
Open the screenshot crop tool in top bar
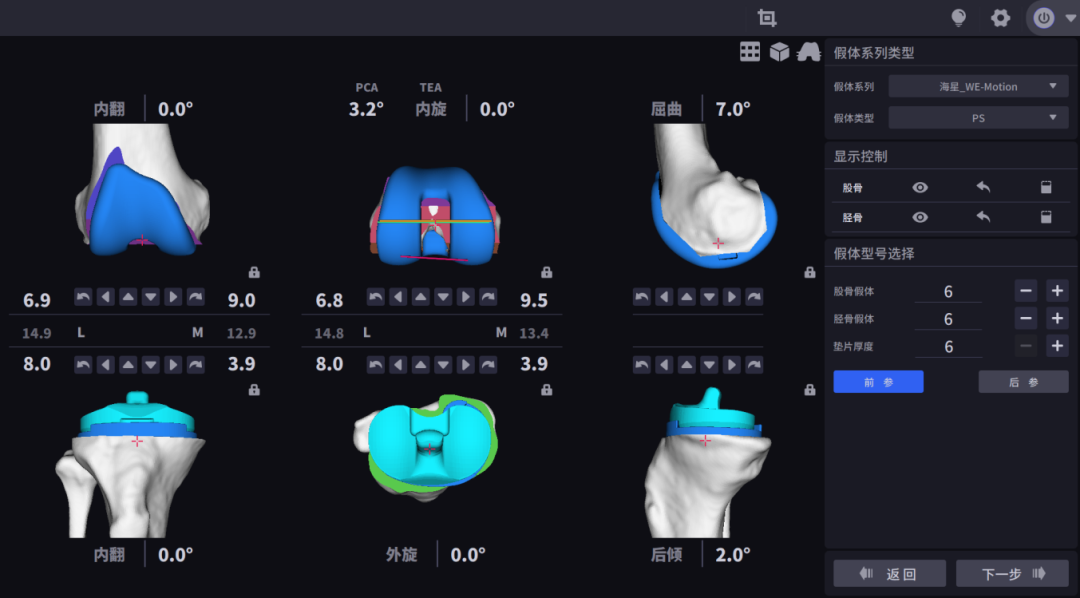tap(767, 18)
